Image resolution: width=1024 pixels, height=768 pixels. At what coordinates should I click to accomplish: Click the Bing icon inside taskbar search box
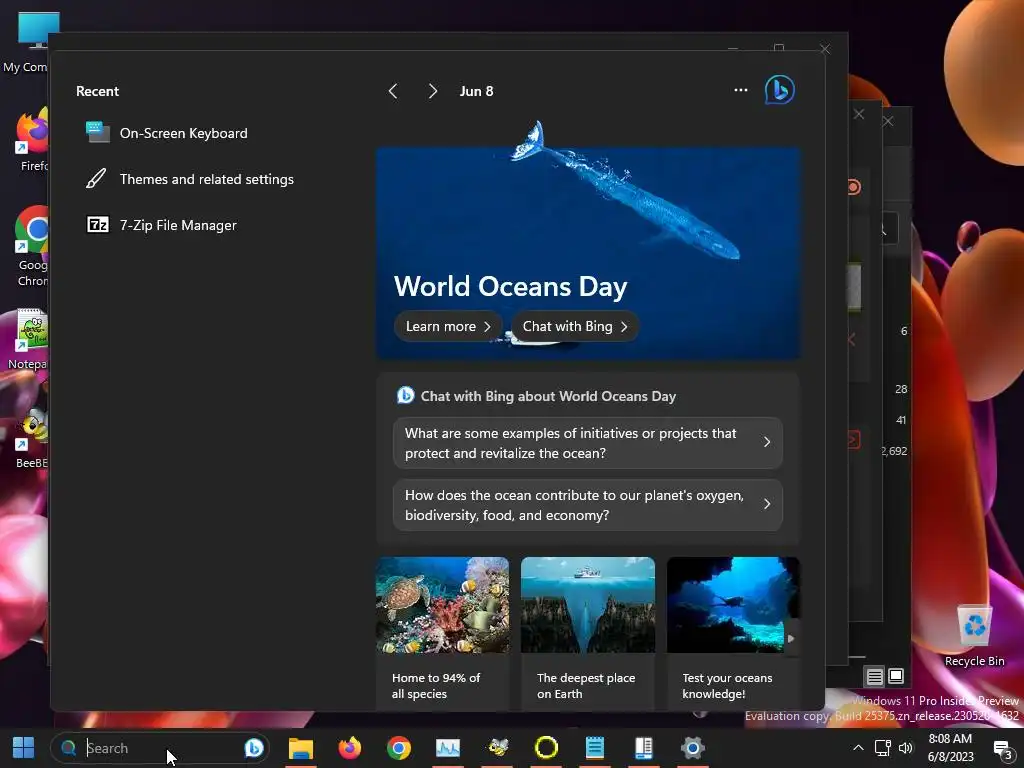tap(253, 748)
